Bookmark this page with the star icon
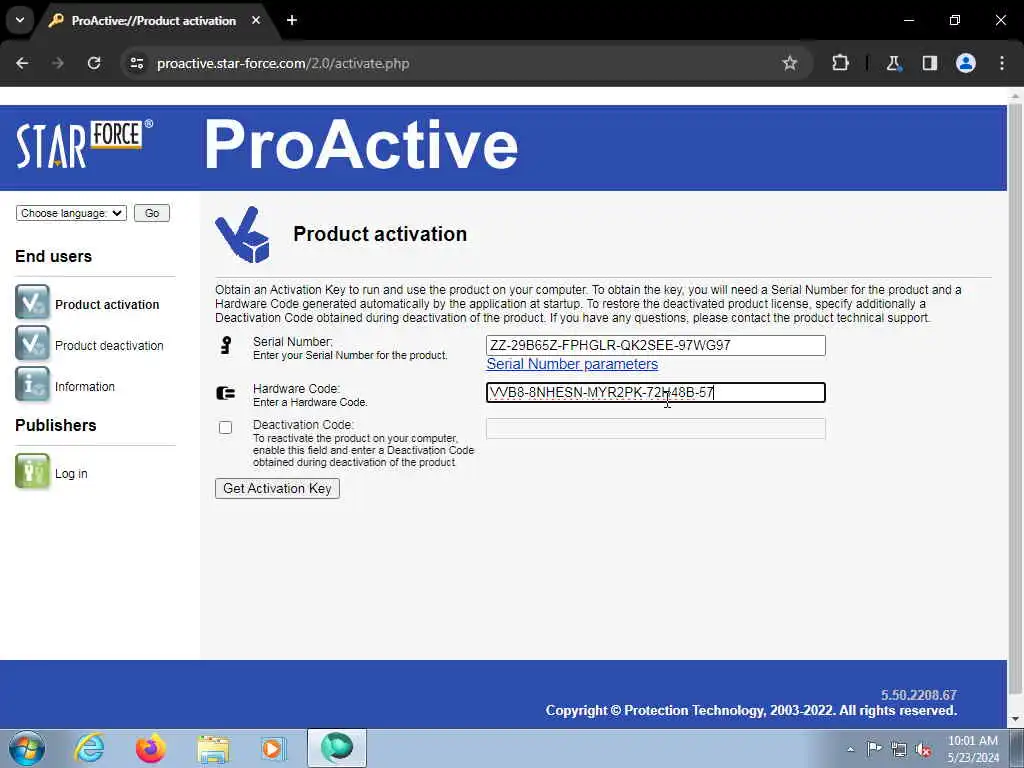Viewport: 1024px width, 768px height. click(x=790, y=63)
